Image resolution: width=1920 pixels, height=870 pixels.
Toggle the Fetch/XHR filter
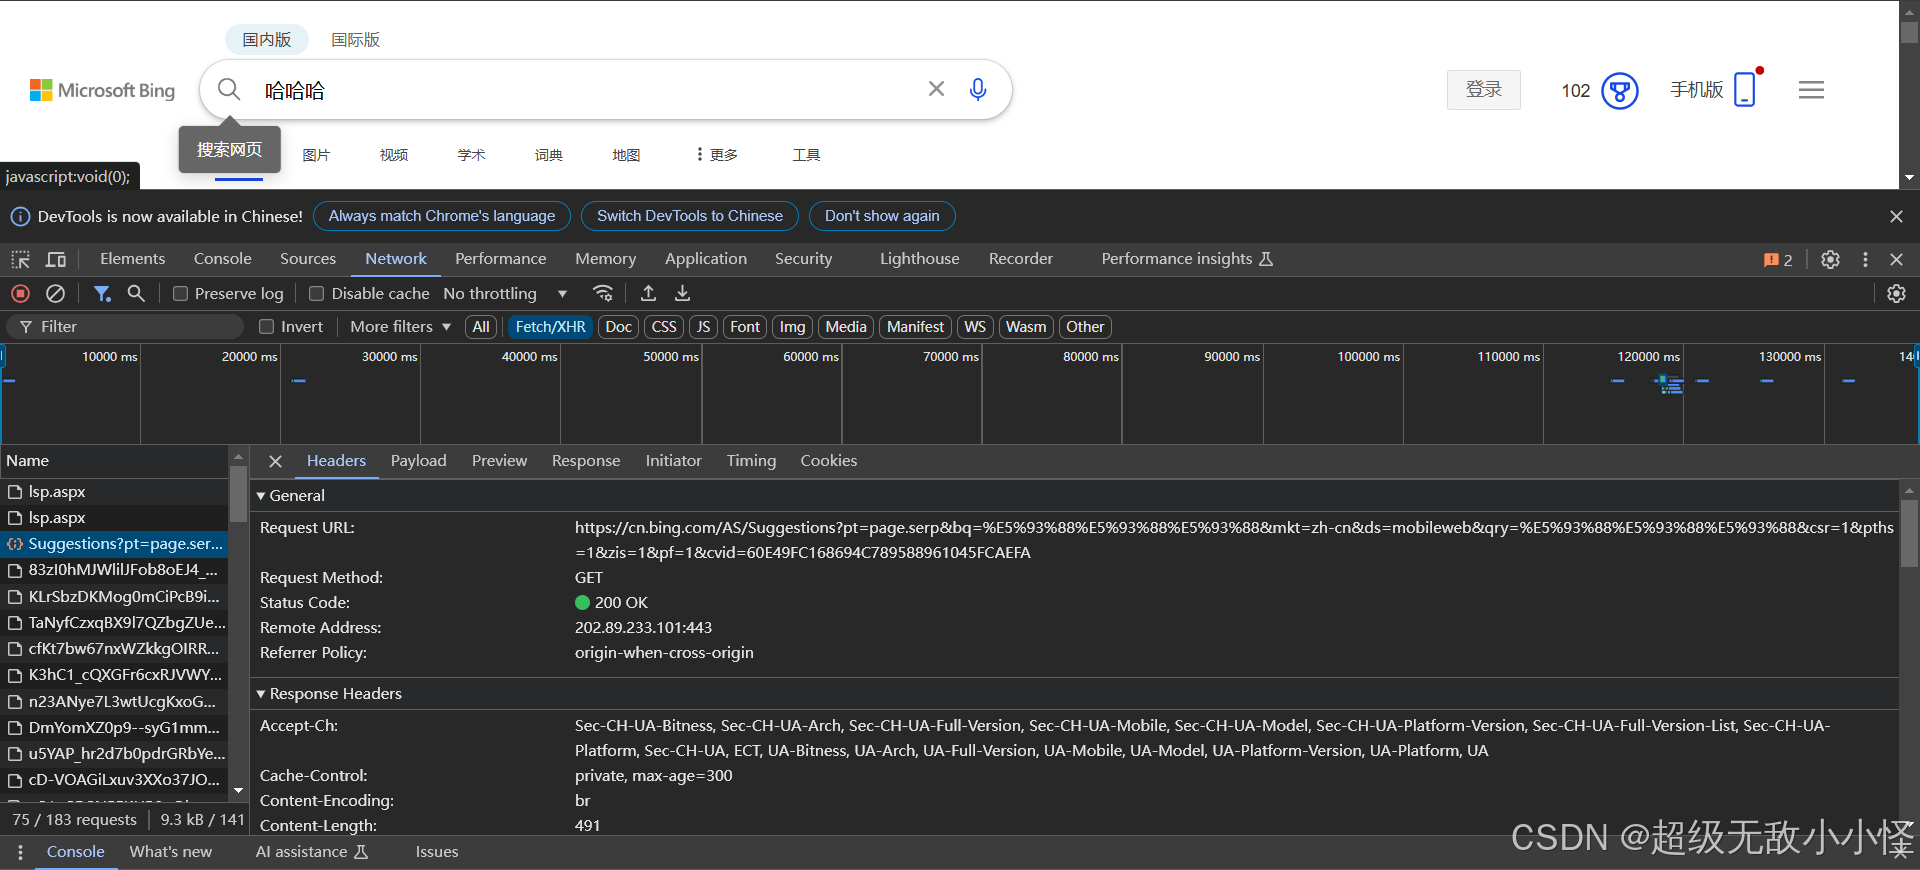click(550, 327)
